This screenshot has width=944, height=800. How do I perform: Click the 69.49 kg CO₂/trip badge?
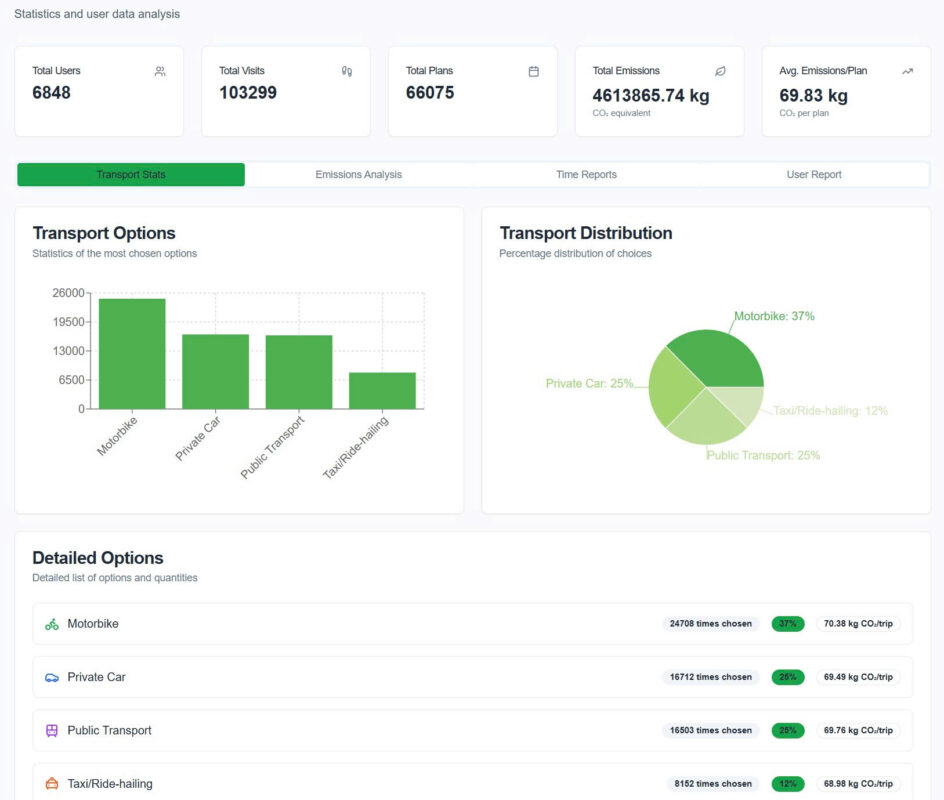[x=858, y=677]
